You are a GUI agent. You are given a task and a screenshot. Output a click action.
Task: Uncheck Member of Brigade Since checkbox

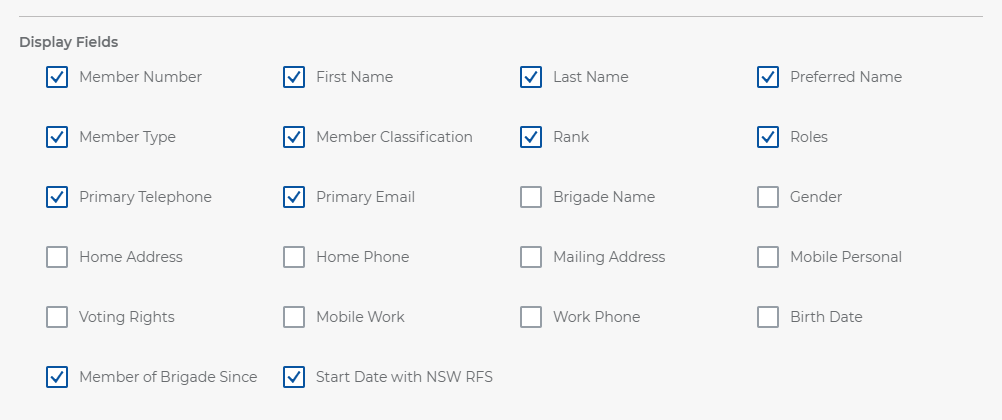click(57, 377)
